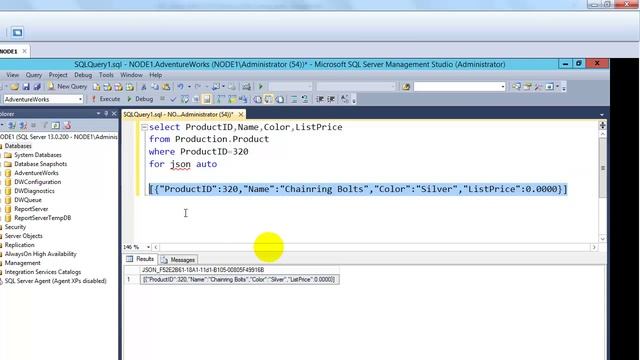
Task: Click the Find in Files icon
Action: coord(406,87)
